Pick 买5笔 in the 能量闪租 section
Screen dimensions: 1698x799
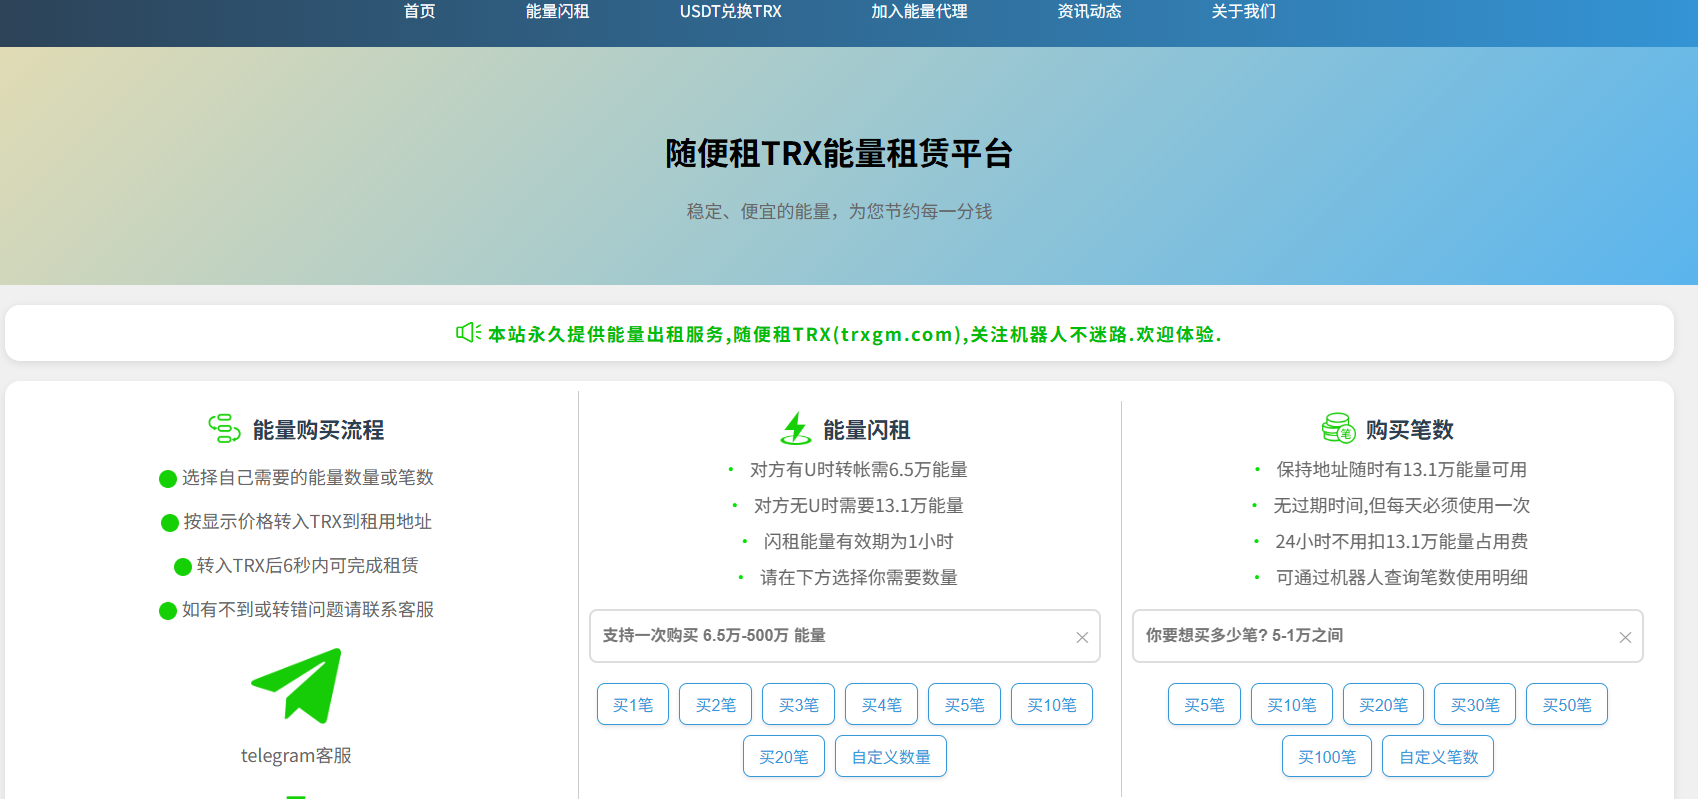965,704
